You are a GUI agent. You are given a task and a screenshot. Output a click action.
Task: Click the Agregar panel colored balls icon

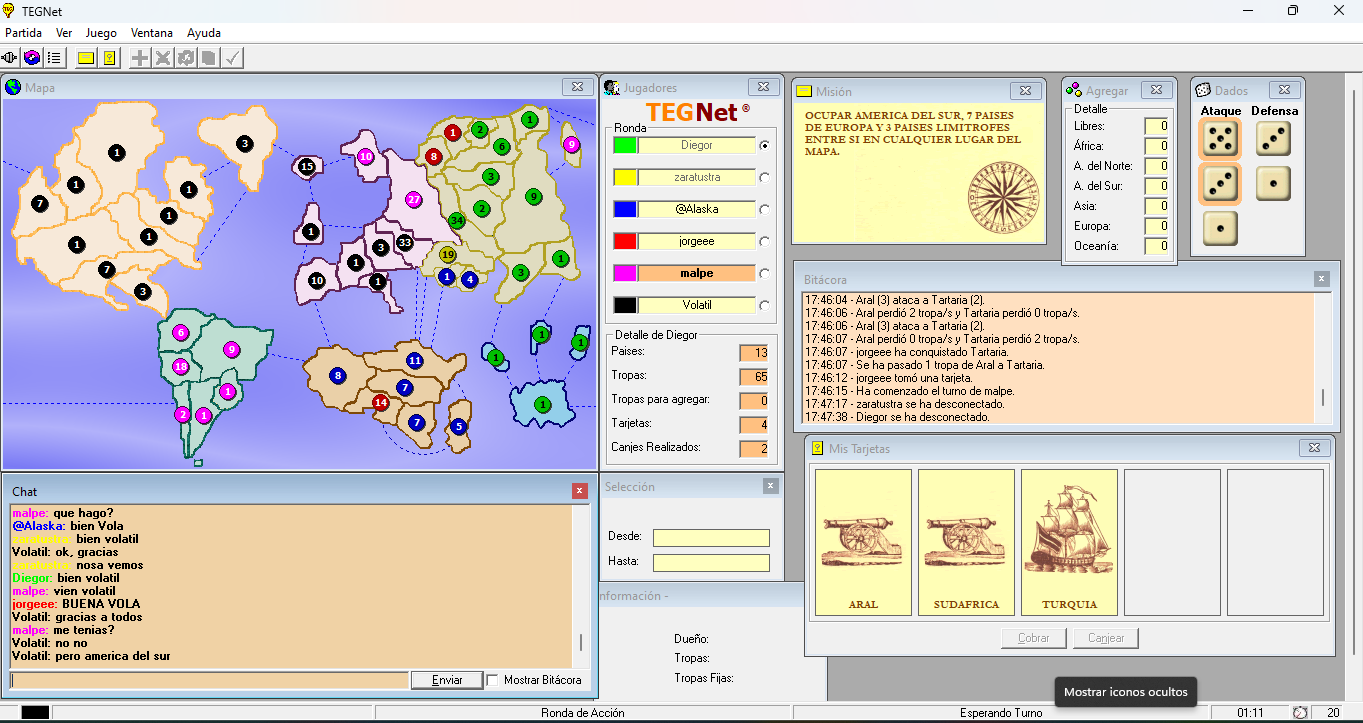(1074, 90)
